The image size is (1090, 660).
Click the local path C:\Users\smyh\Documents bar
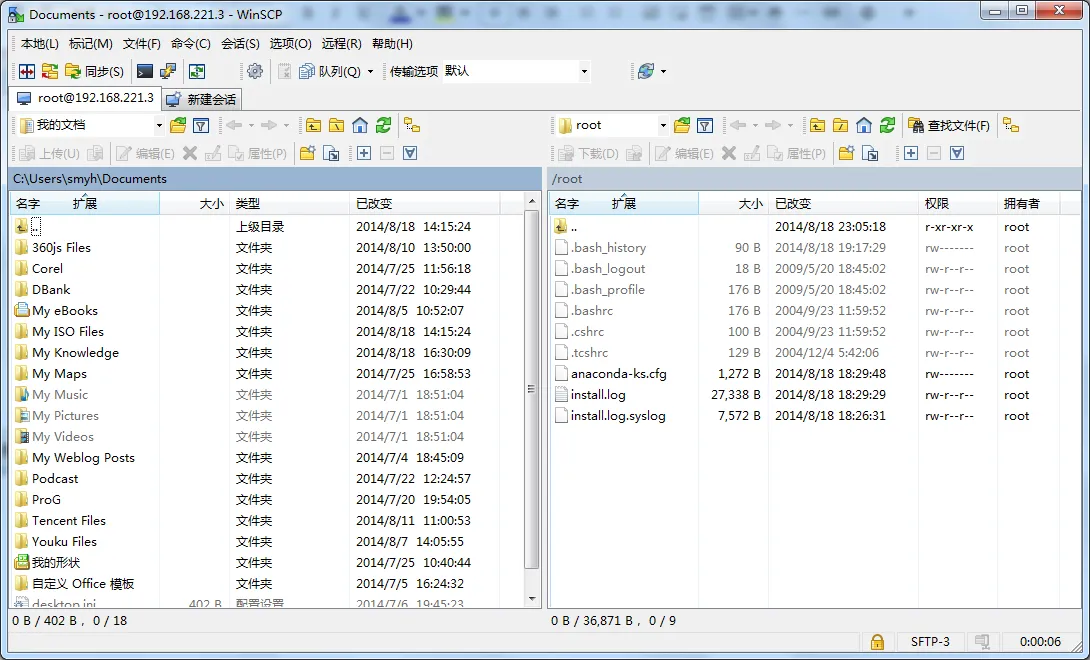pyautogui.click(x=275, y=179)
